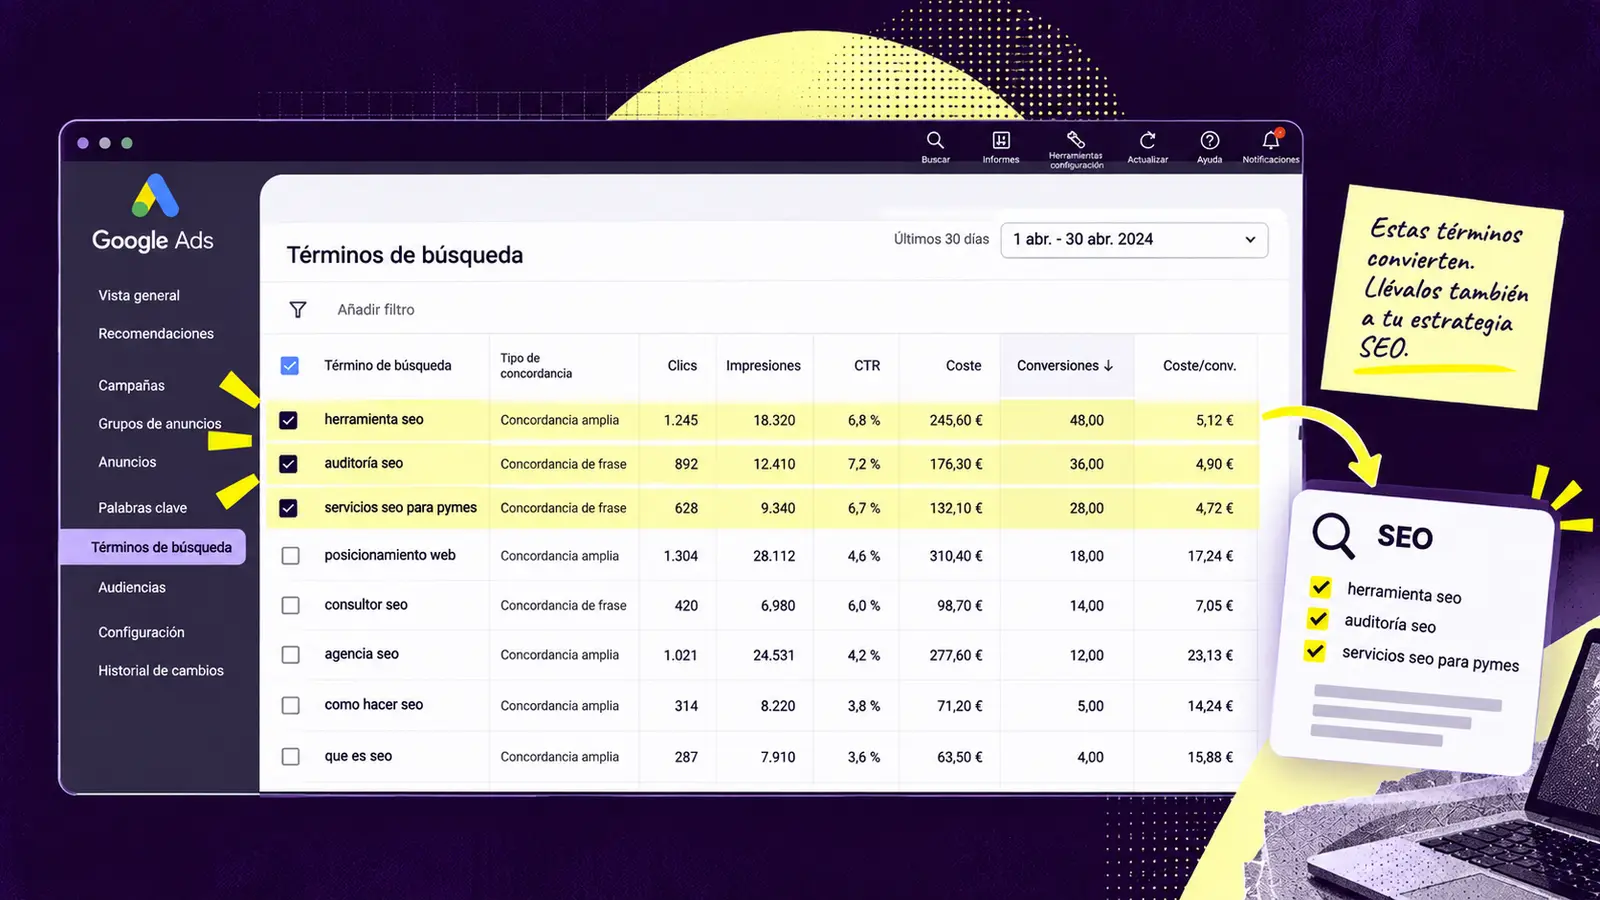Click the 310,40 € cost value
This screenshot has height=900, width=1600.
click(956, 556)
